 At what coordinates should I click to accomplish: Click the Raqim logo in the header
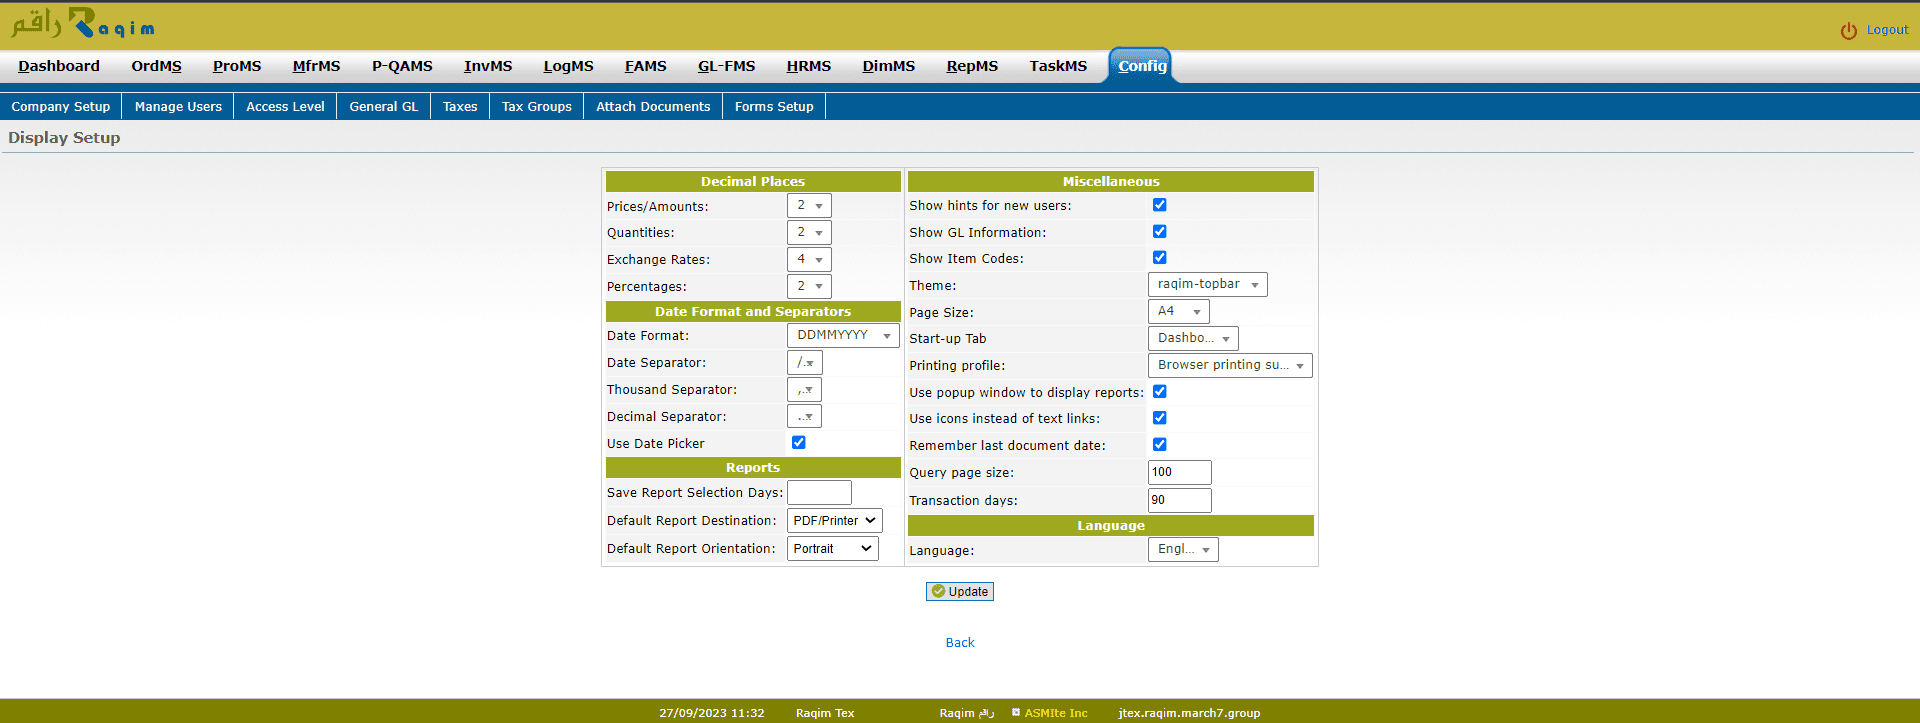83,23
